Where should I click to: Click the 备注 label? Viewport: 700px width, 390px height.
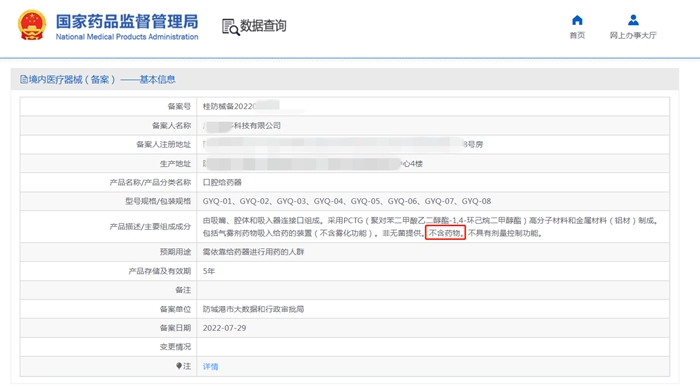(x=183, y=290)
